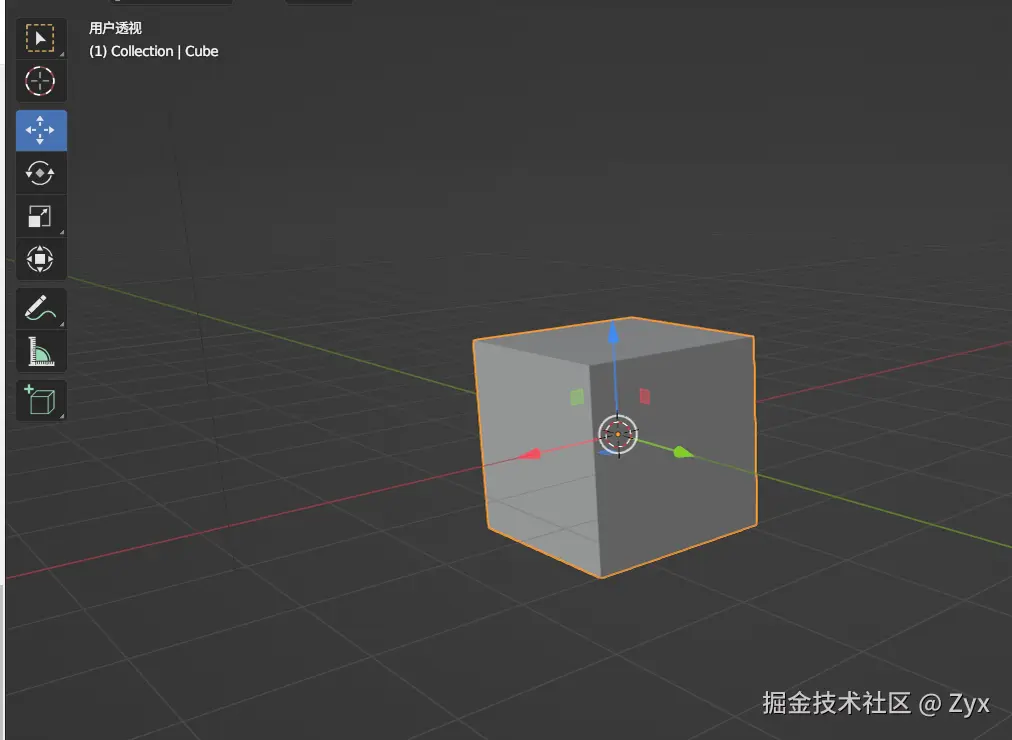Open the Measure tool
The height and width of the screenshot is (740, 1012).
[x=41, y=352]
